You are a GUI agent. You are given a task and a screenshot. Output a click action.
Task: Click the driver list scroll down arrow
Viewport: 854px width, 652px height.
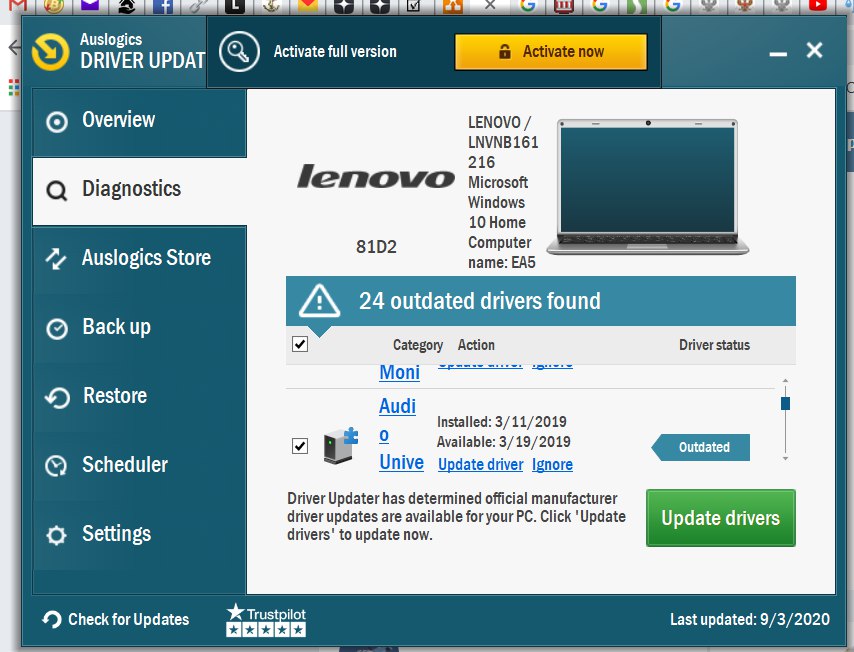coord(785,459)
